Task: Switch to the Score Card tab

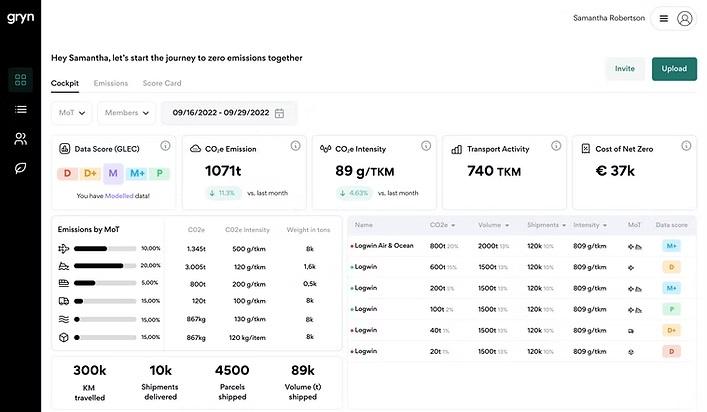Action: tap(162, 83)
